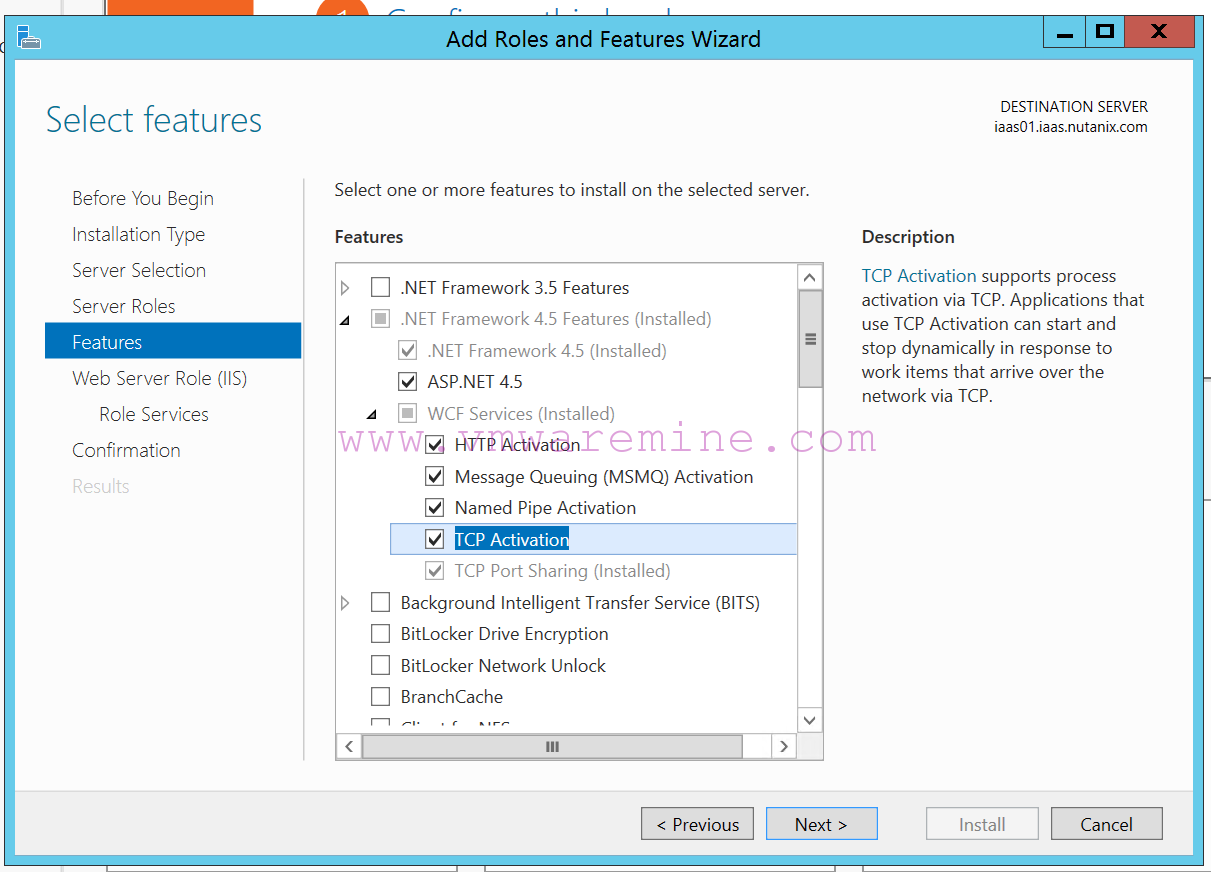Expand the Background Intelligent Transfer Service node
Screen dimensions: 1211x872
click(346, 603)
